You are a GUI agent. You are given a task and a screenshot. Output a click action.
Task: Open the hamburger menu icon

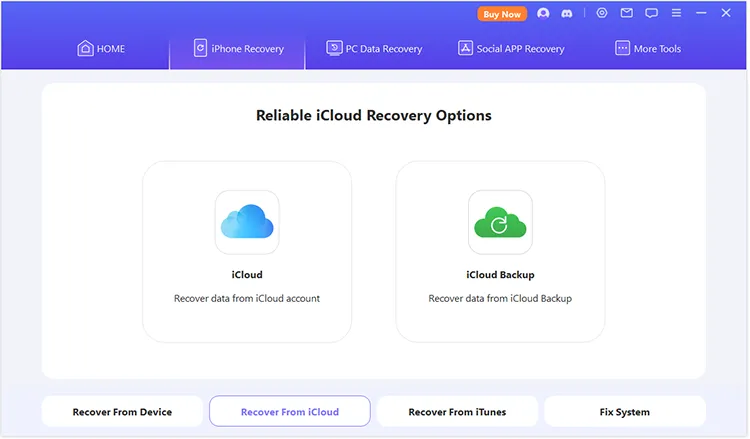(676, 13)
